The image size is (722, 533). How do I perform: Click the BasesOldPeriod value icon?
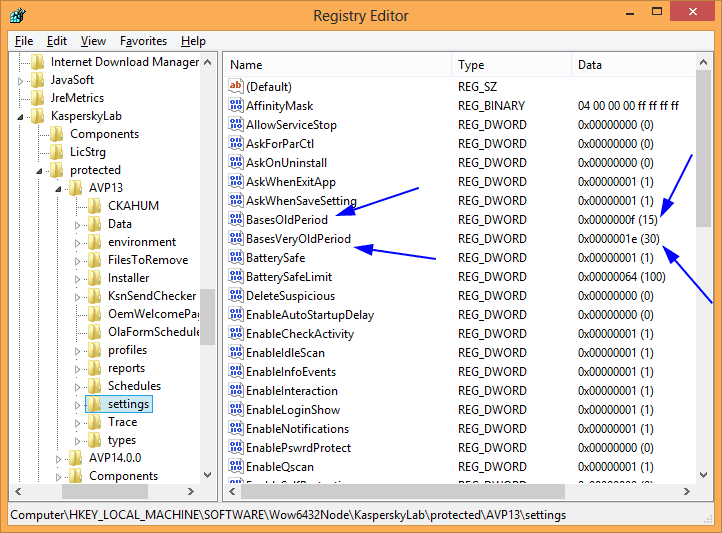coord(236,219)
